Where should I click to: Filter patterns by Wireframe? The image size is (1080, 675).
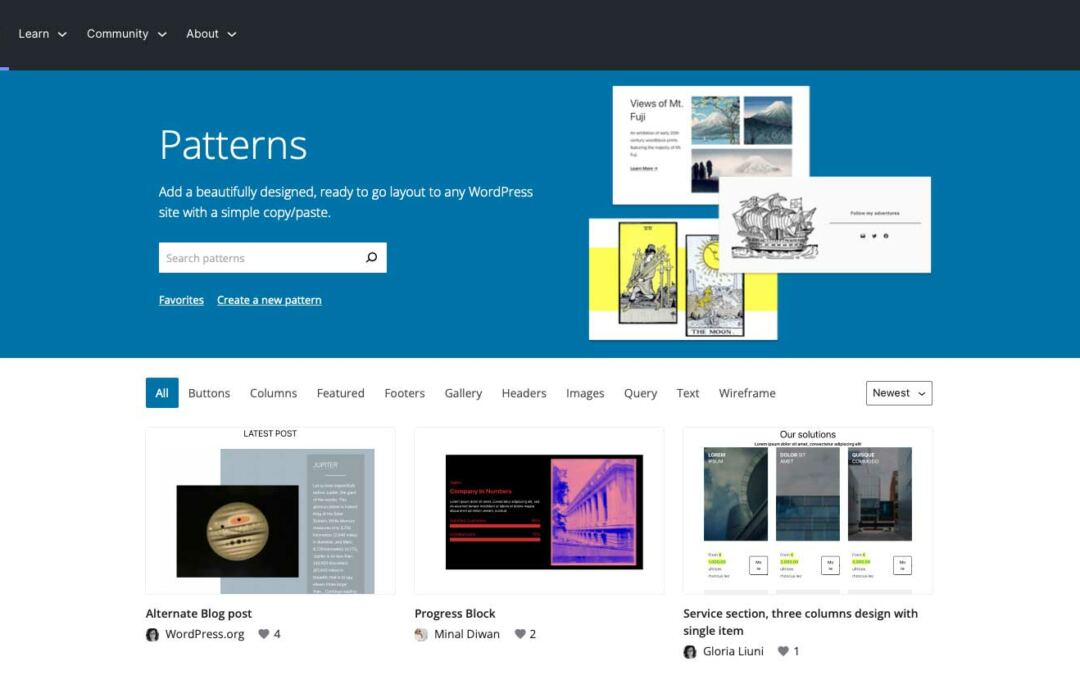(x=747, y=393)
